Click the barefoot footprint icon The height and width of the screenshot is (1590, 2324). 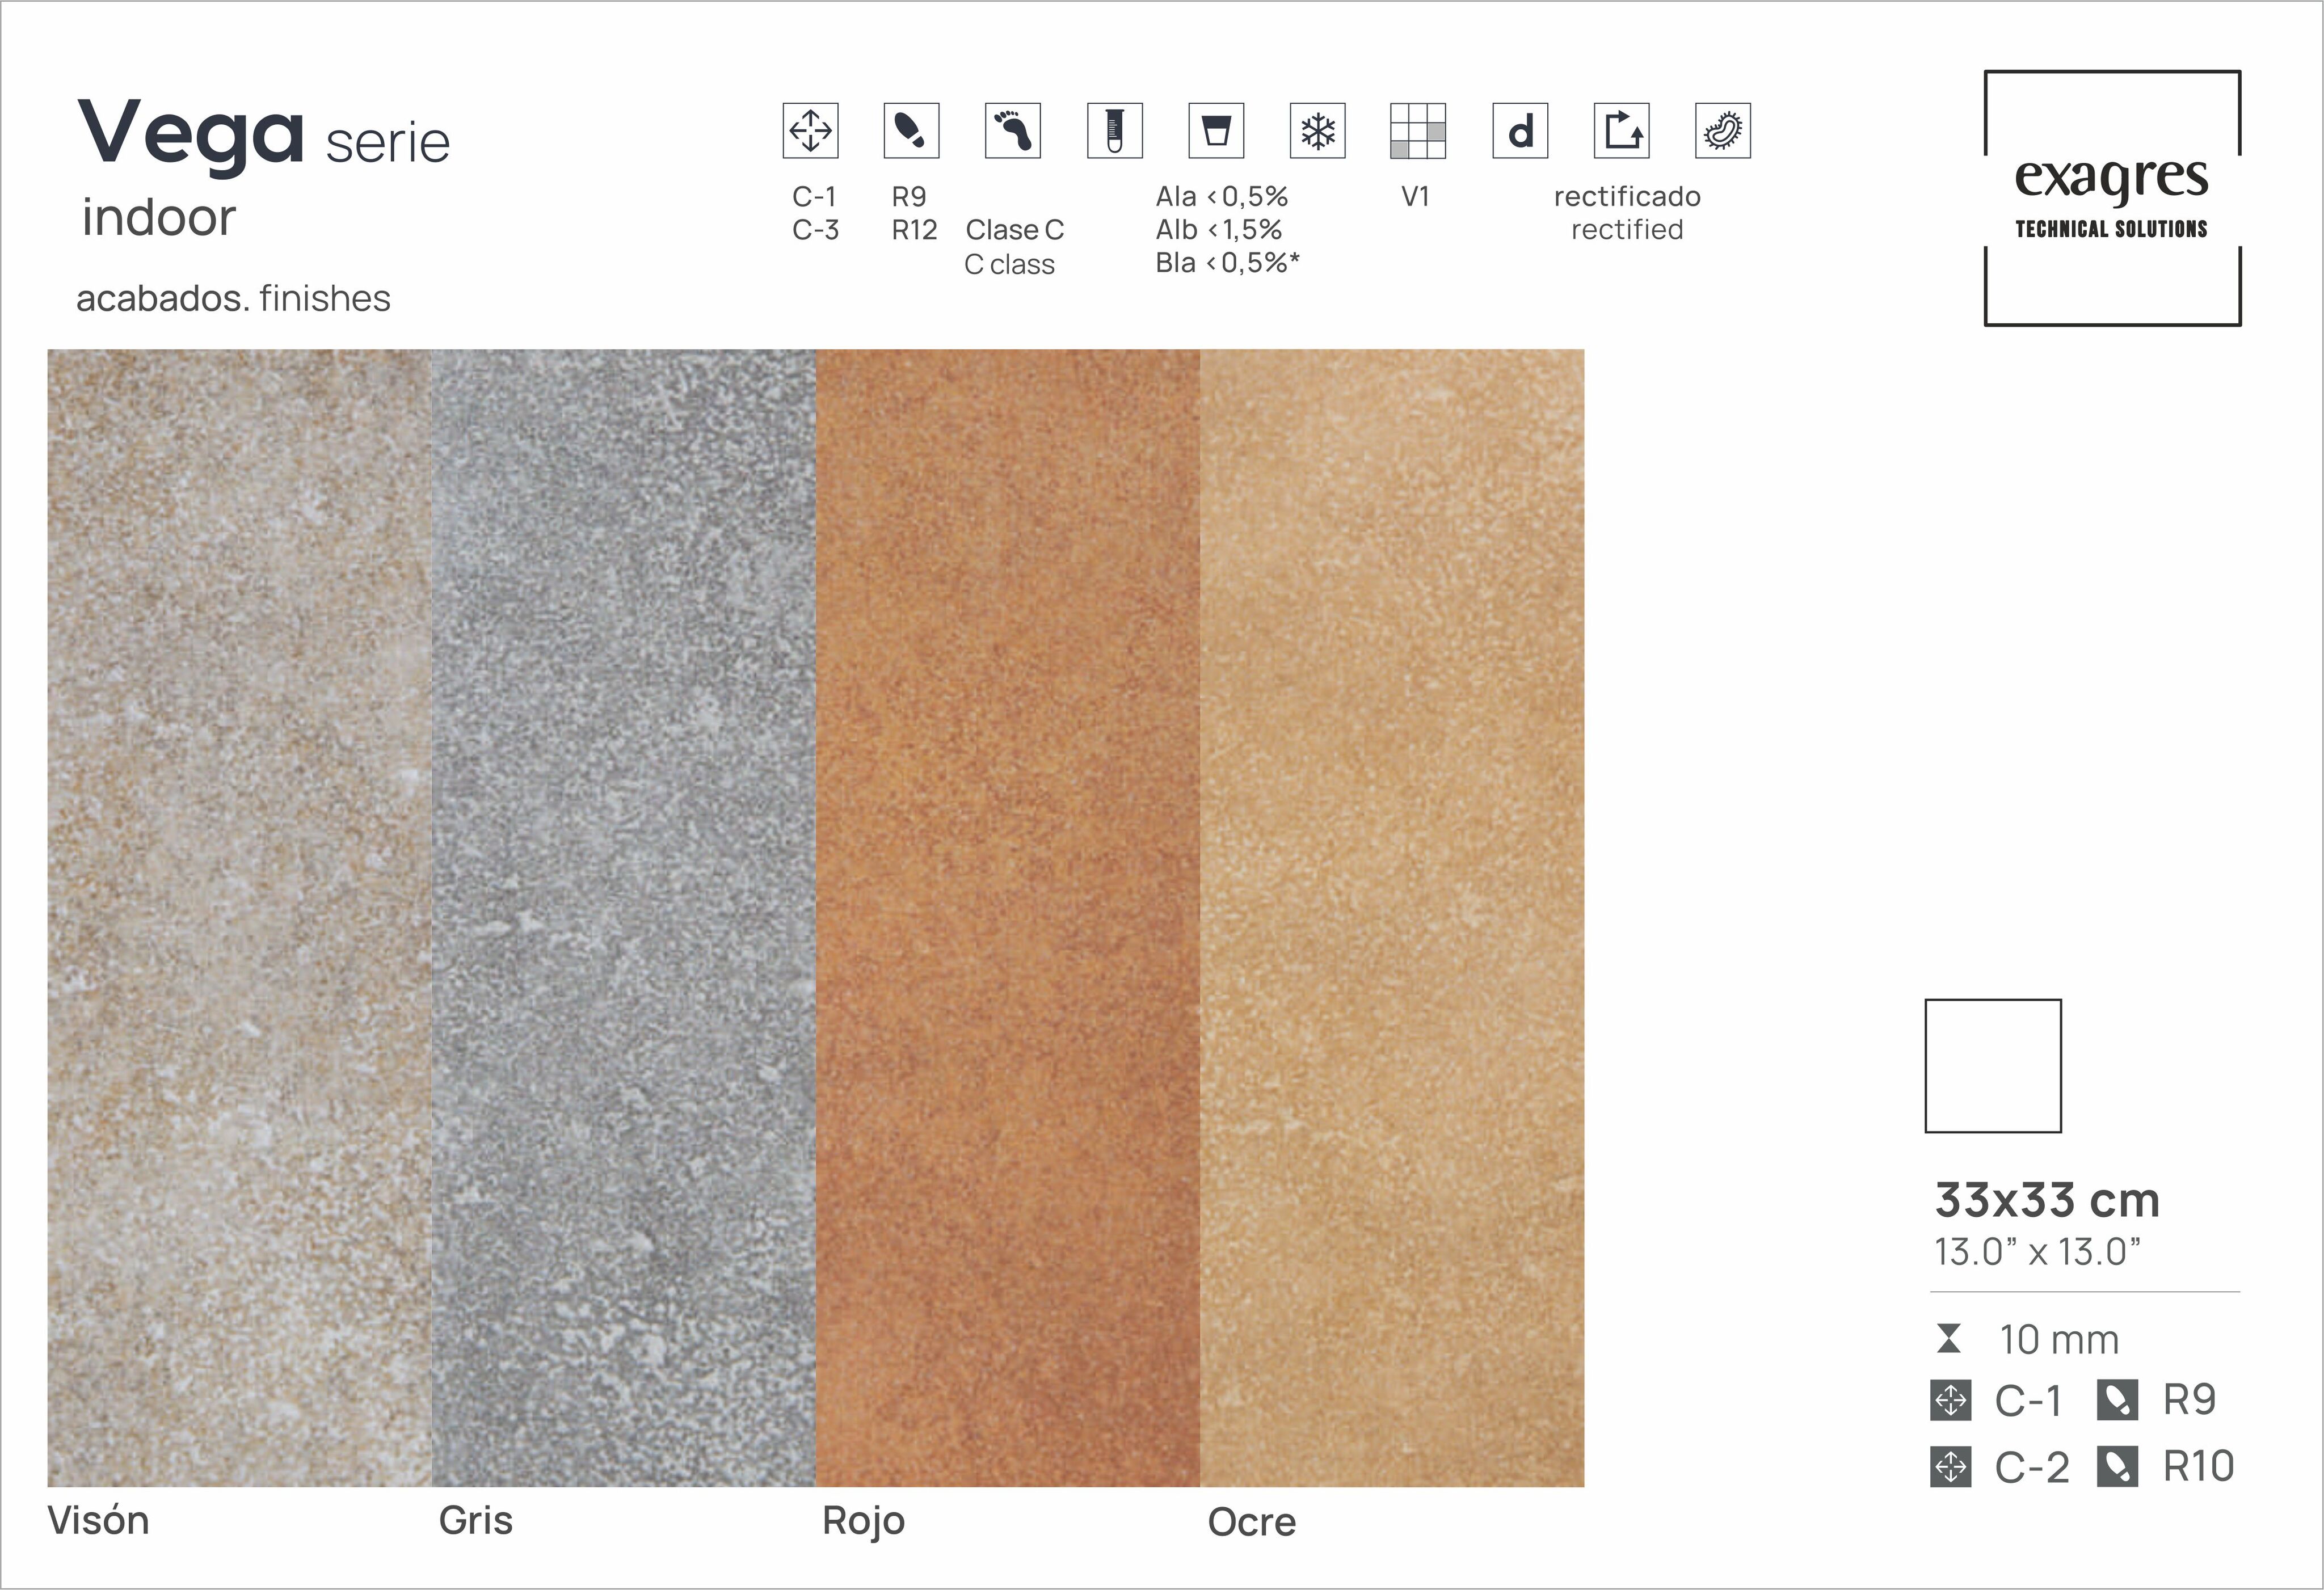click(x=1012, y=131)
